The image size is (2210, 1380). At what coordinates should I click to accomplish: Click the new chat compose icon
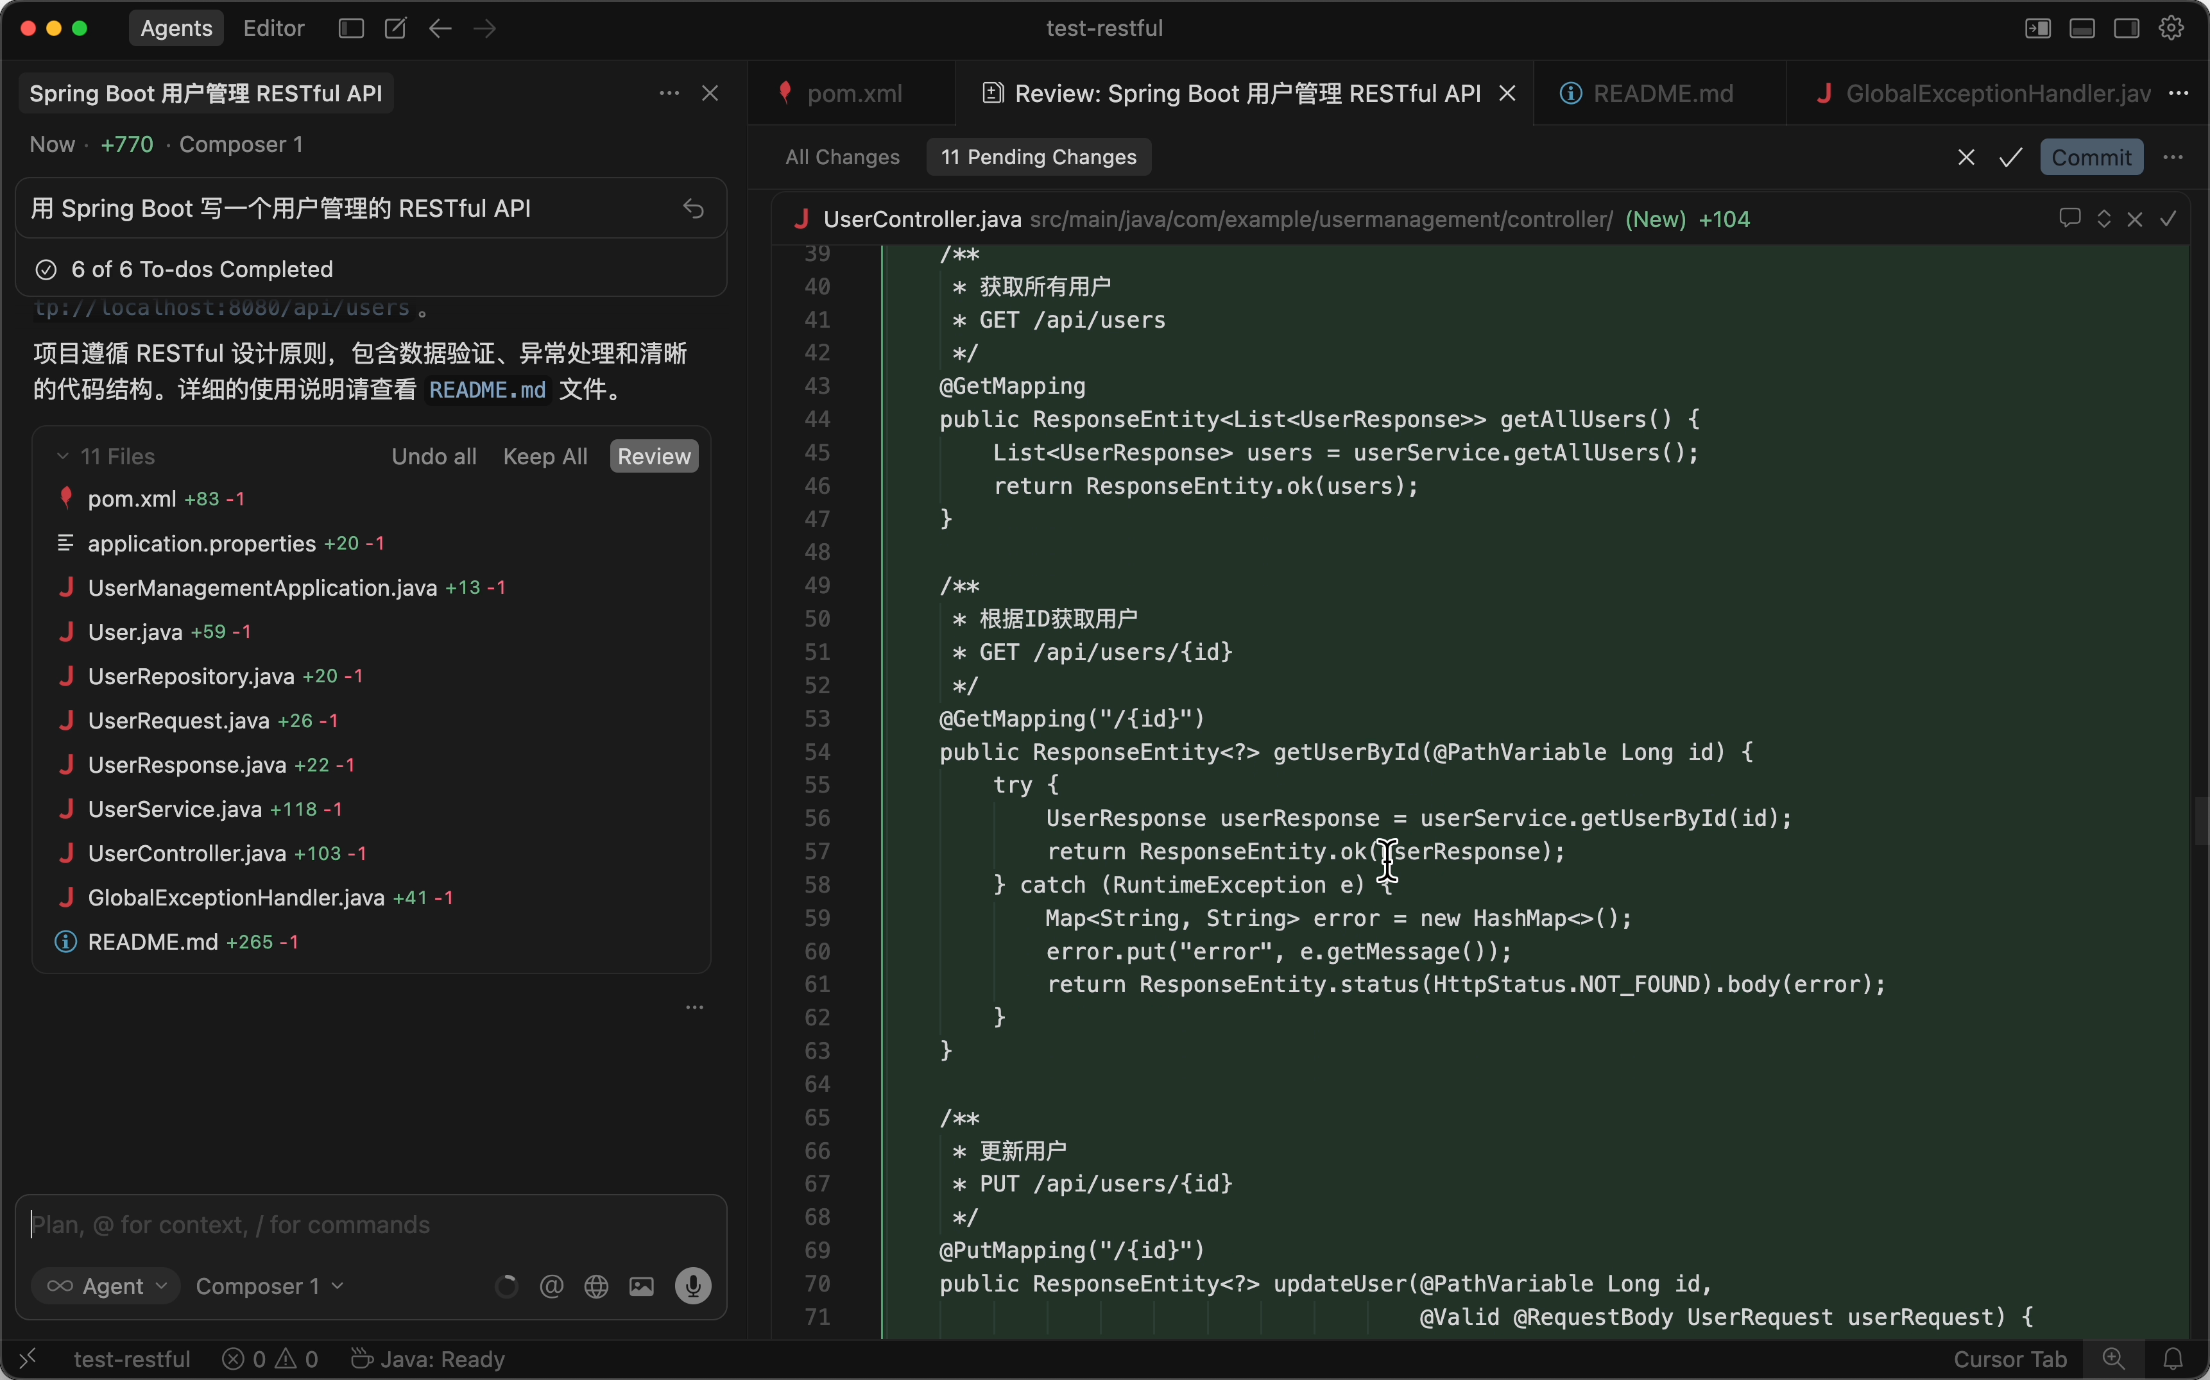pyautogui.click(x=395, y=28)
